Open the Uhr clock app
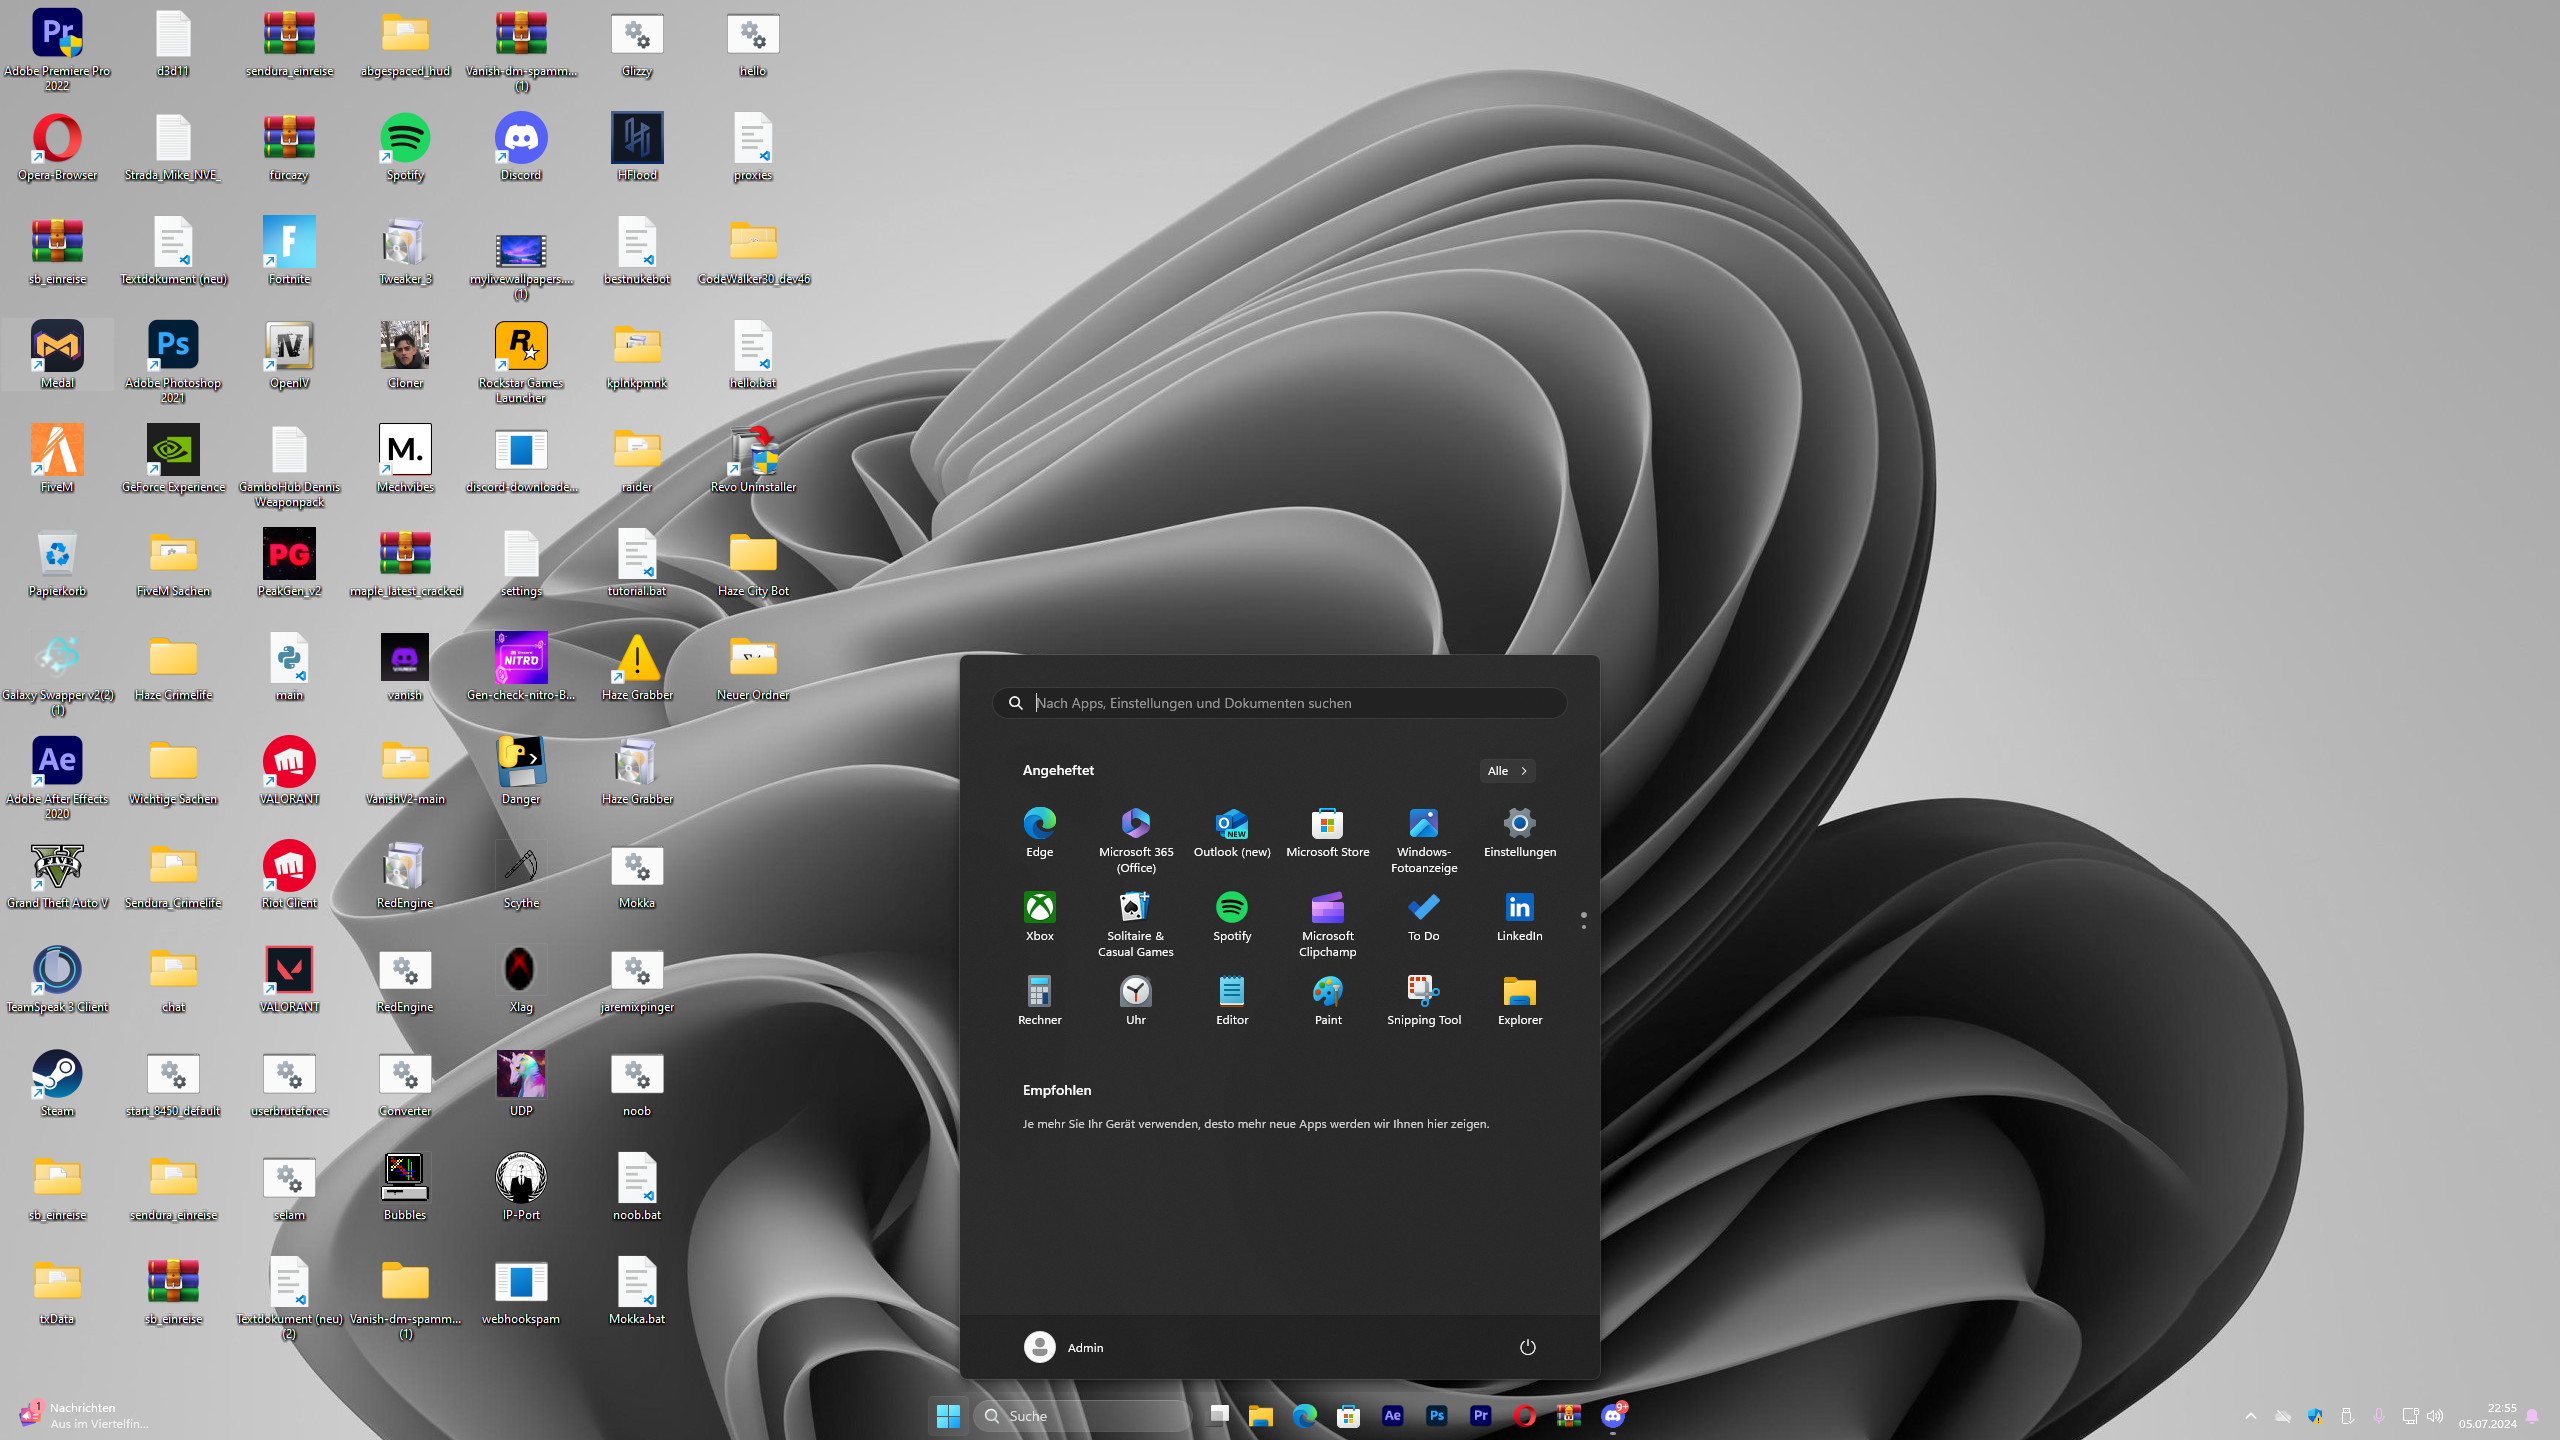Viewport: 2560px width, 1440px height. point(1135,1001)
